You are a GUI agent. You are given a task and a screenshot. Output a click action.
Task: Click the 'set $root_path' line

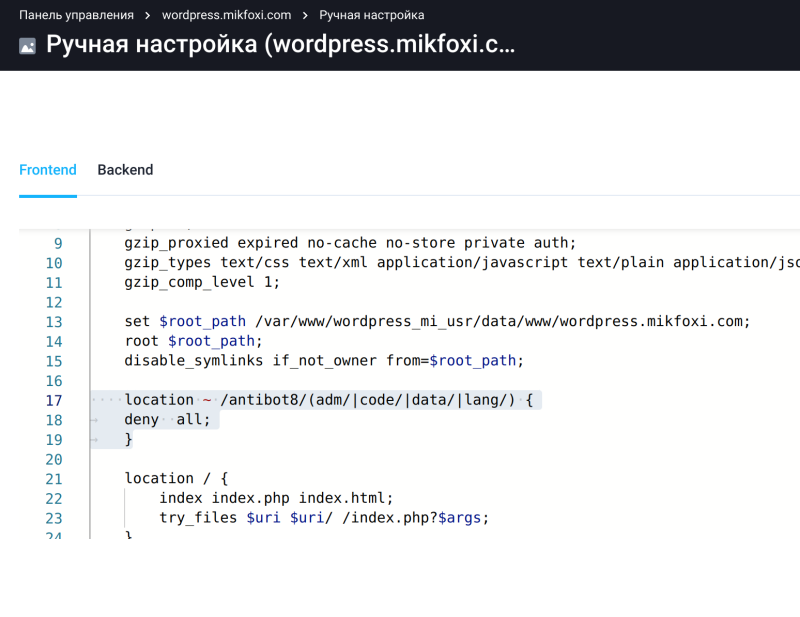tap(436, 322)
